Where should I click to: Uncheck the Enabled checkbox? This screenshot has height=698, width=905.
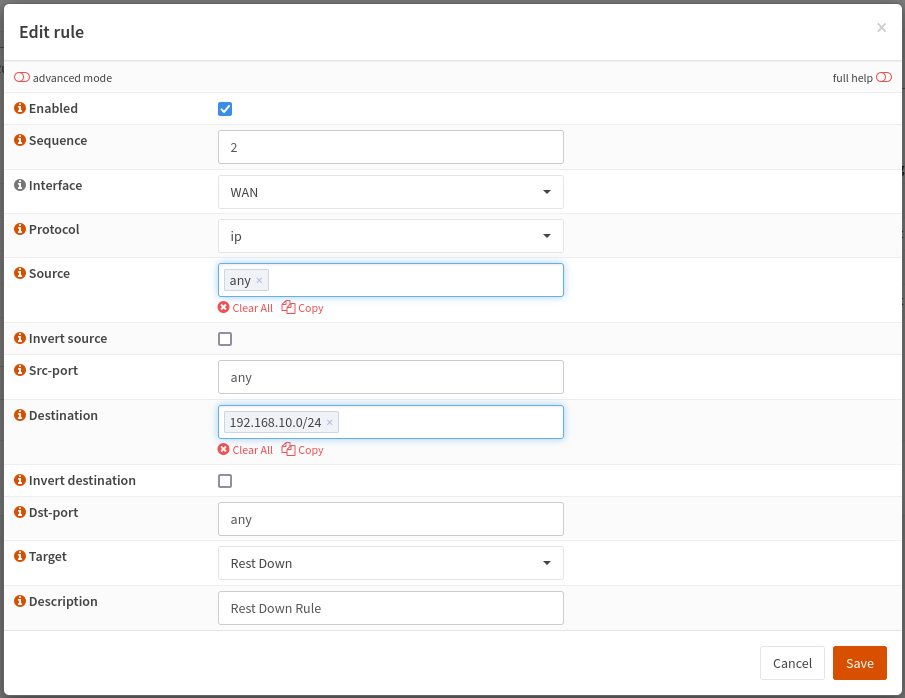tap(225, 108)
